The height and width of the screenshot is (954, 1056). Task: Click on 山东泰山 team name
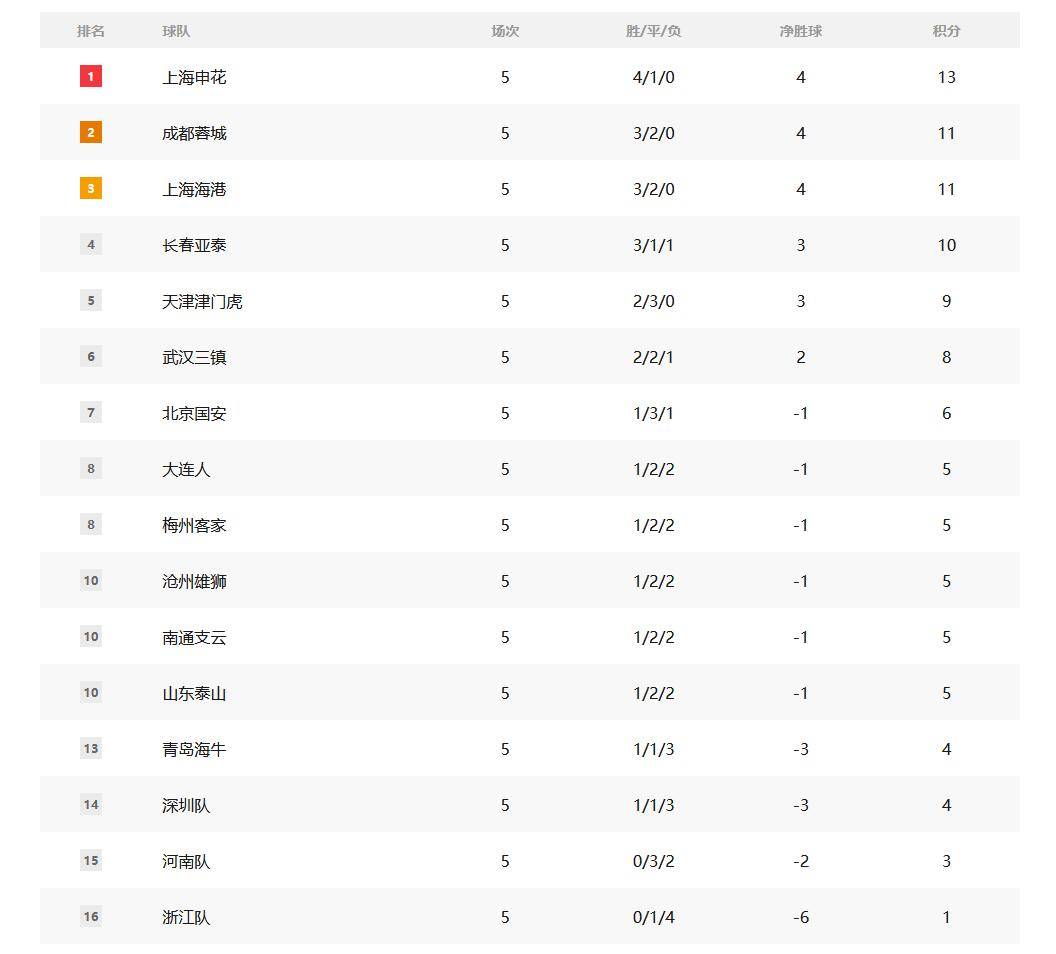[194, 693]
